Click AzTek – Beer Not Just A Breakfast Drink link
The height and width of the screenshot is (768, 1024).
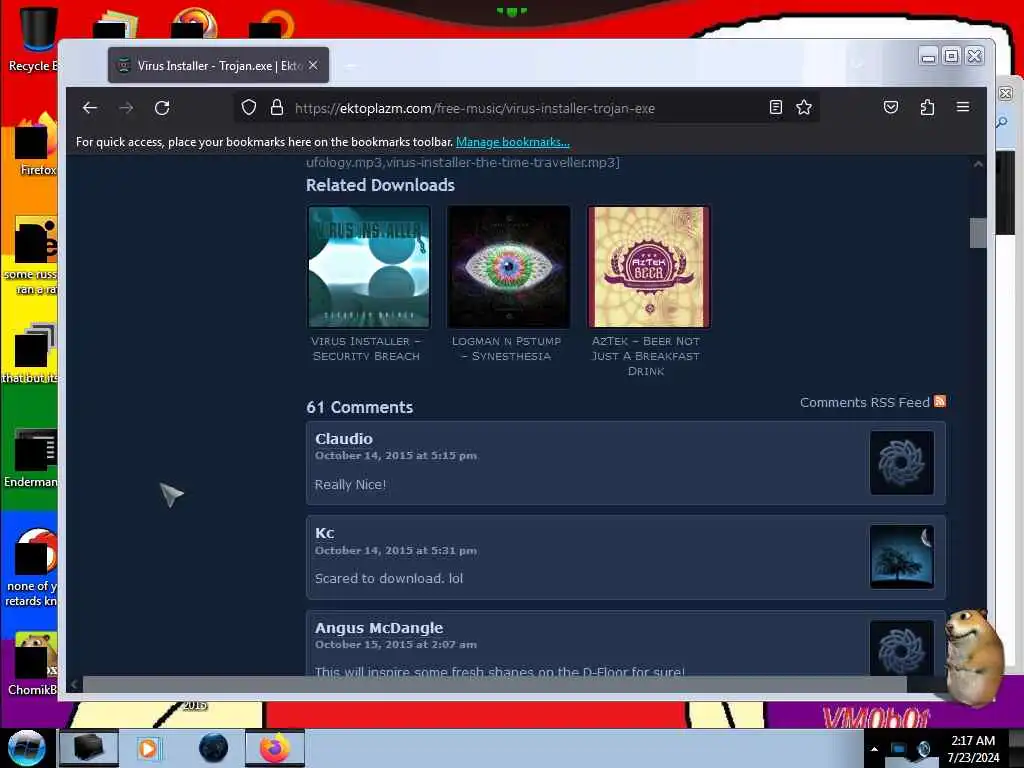pos(646,356)
